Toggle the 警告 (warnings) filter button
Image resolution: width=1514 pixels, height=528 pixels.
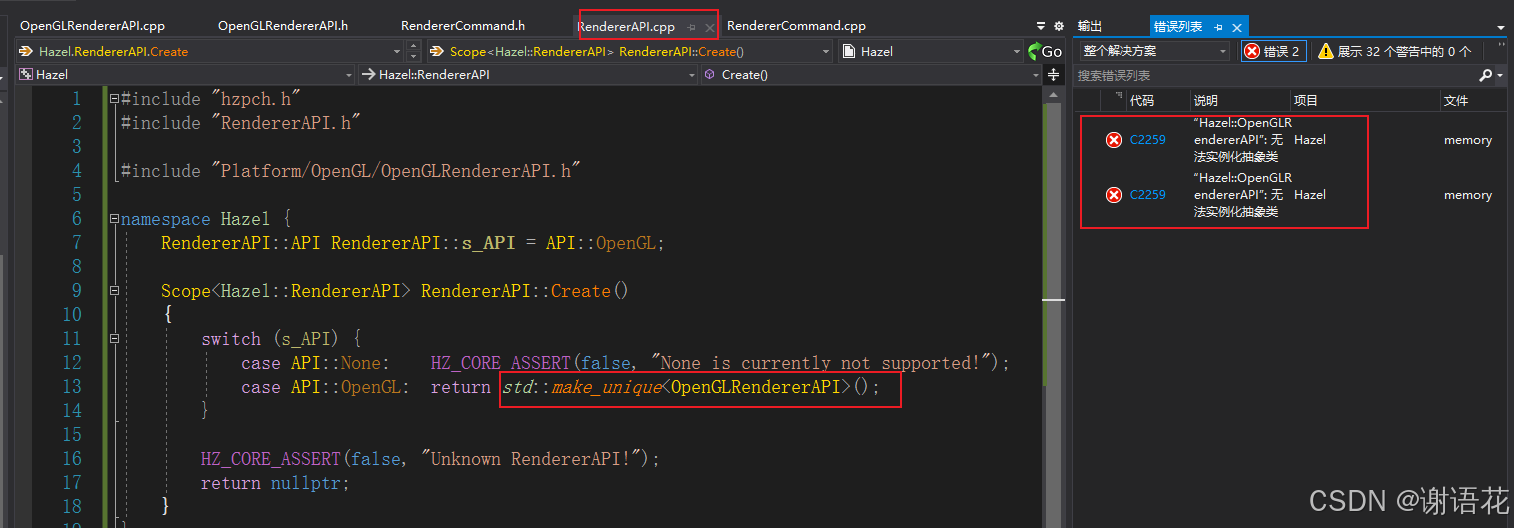[1395, 51]
